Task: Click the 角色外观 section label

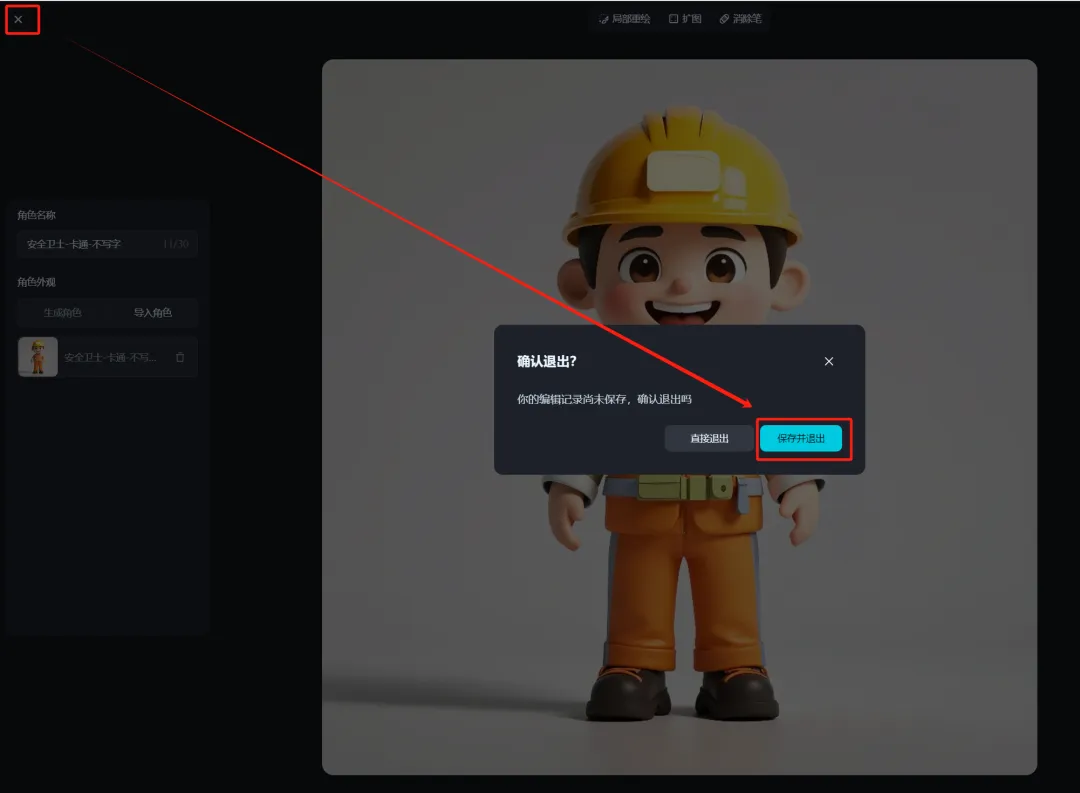Action: tap(36, 282)
